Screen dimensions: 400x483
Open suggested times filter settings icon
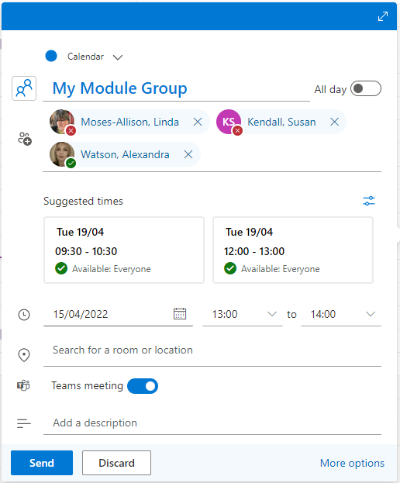pos(369,201)
